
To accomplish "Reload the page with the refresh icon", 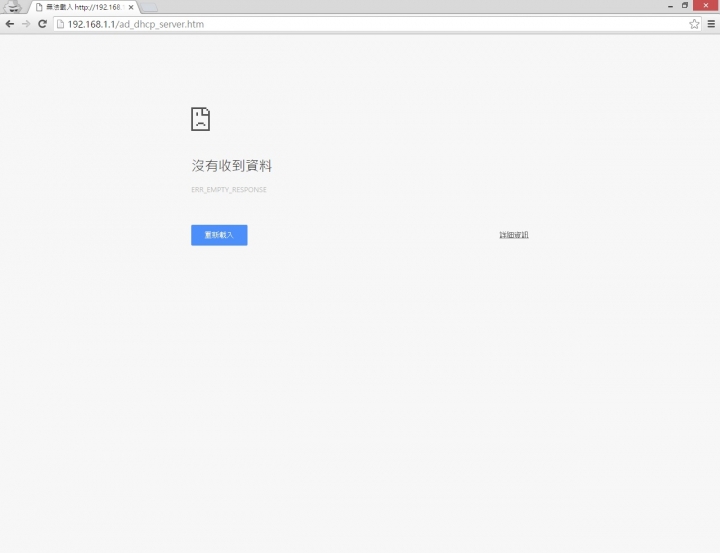I will click(x=42, y=24).
